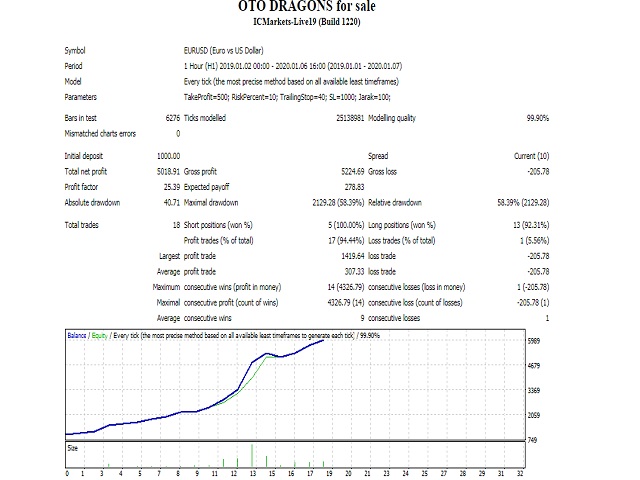This screenshot has height=480, width=640.
Task: Click the 'Period' row label
Action: pyautogui.click(x=73, y=66)
